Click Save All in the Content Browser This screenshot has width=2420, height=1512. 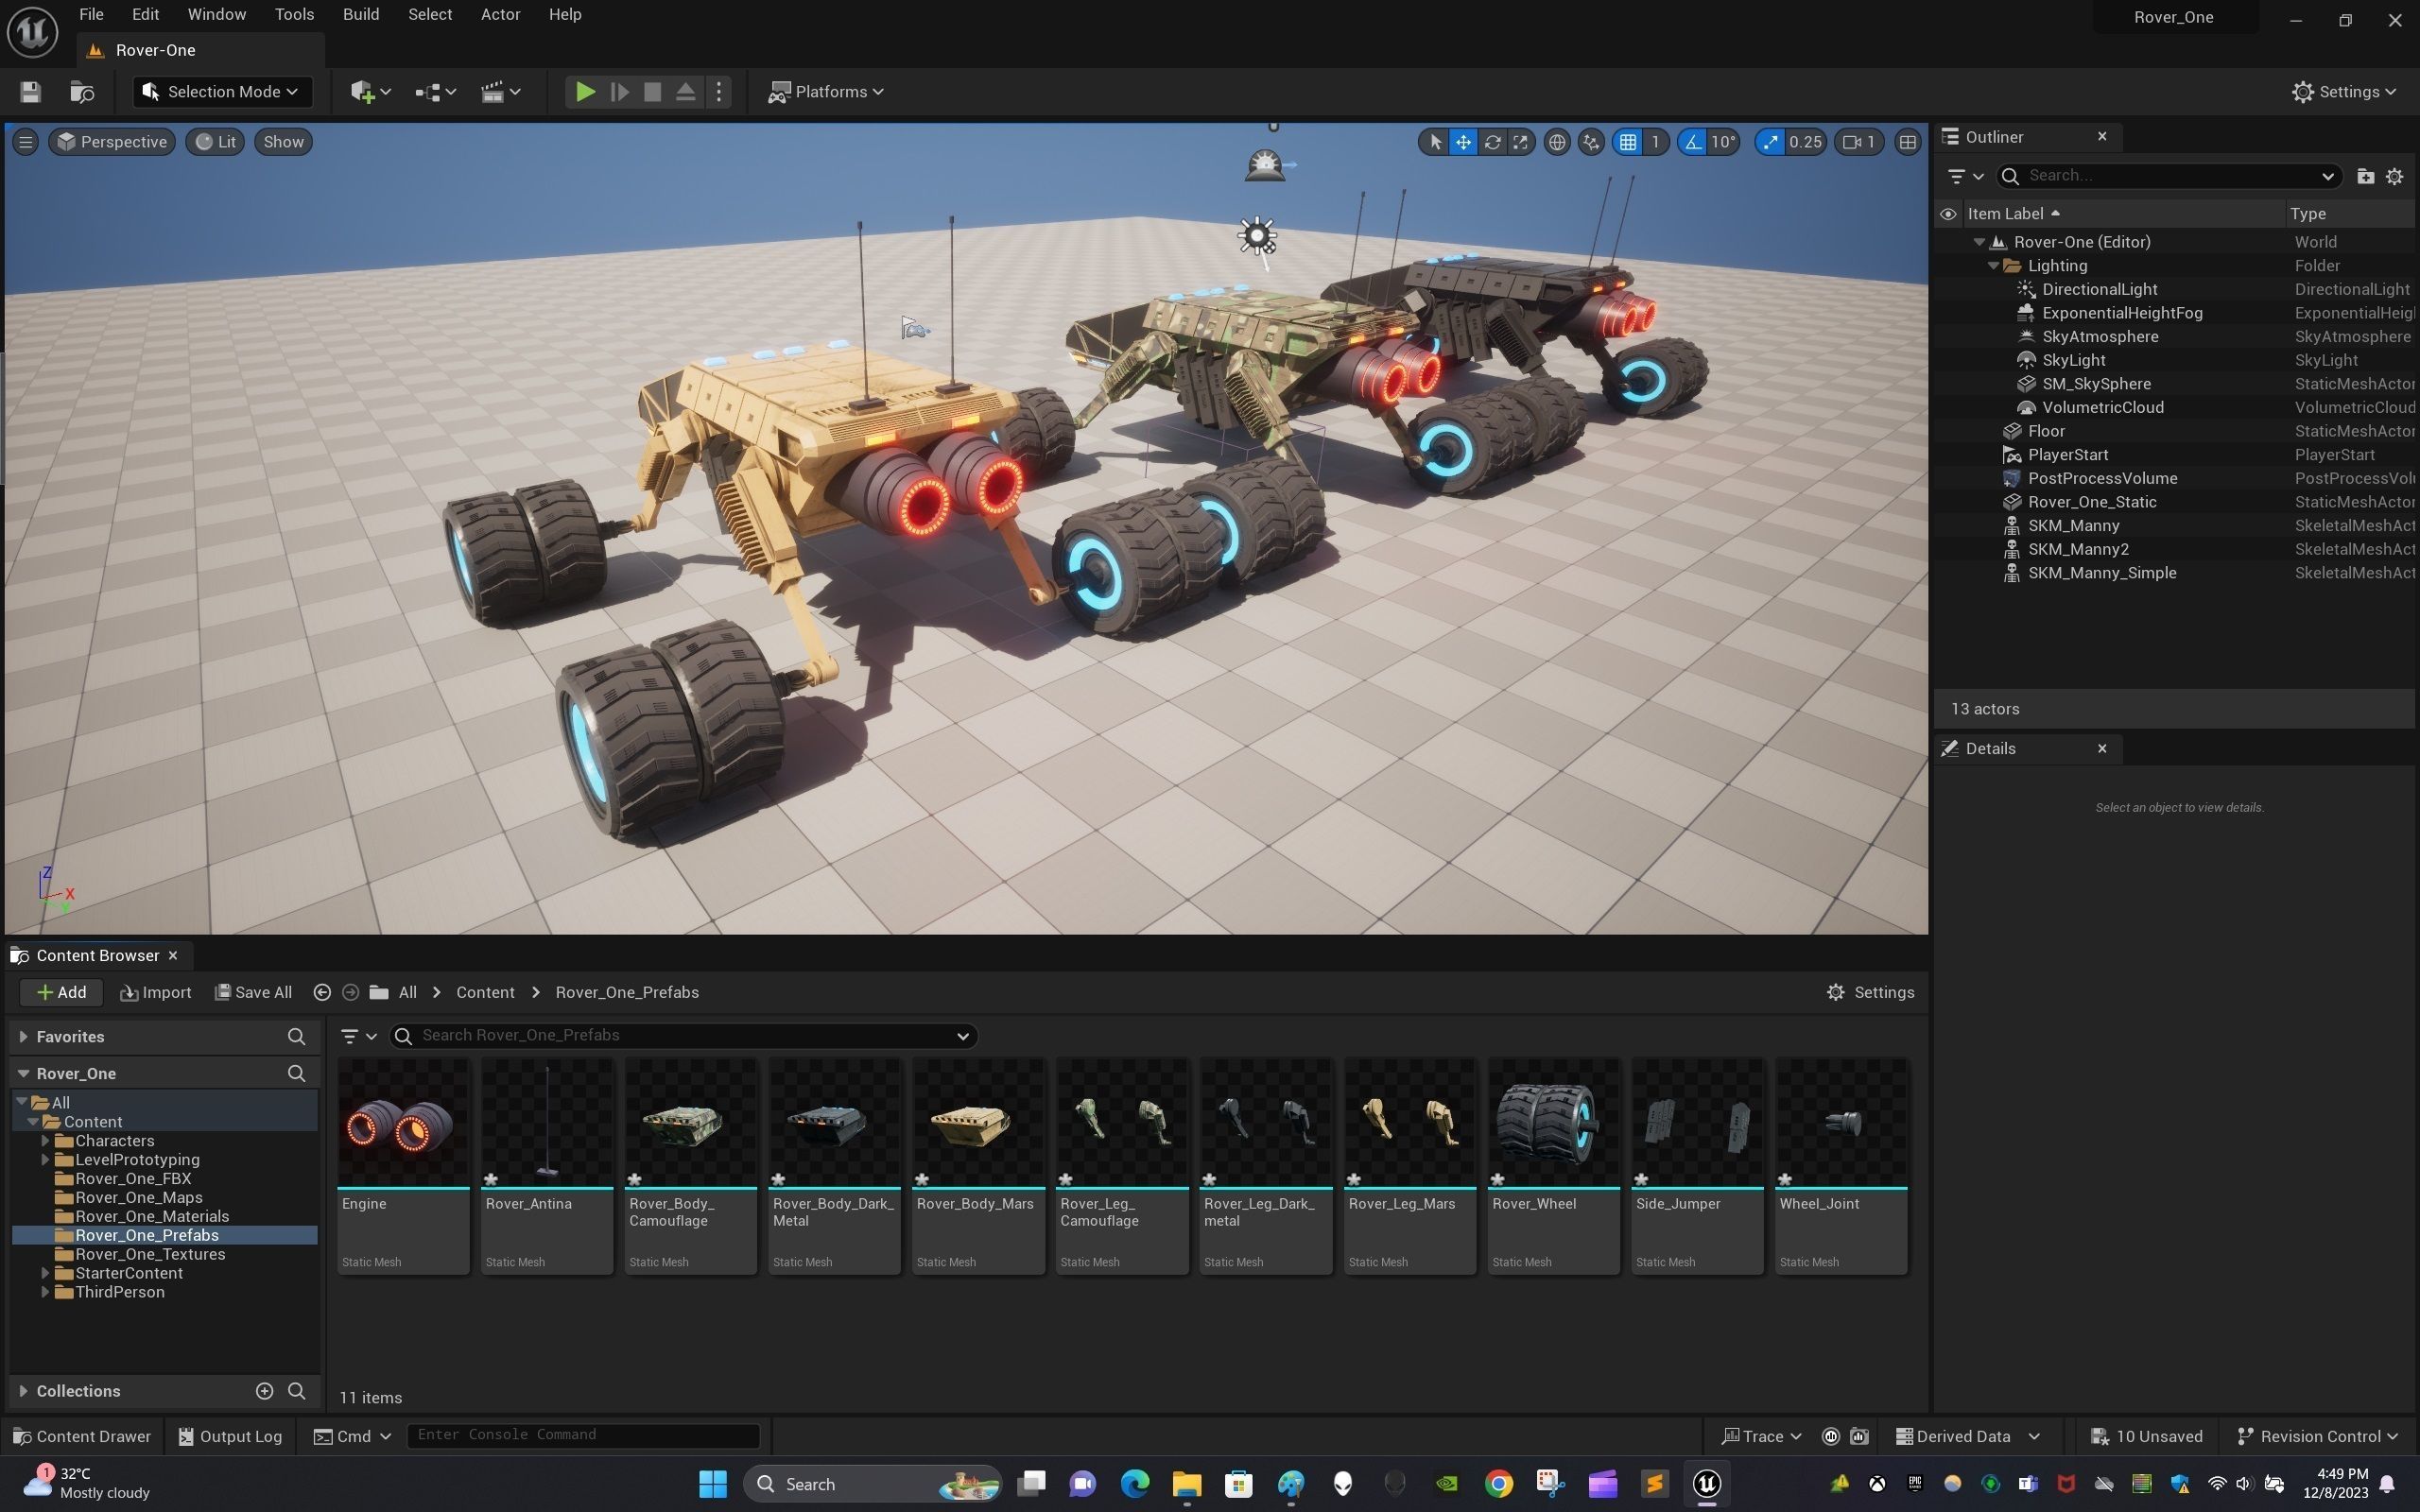[x=253, y=992]
